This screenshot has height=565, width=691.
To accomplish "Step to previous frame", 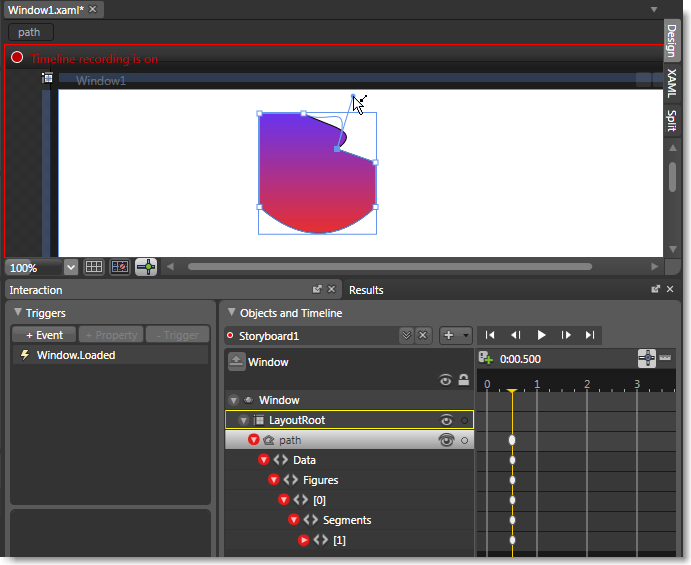I will 515,335.
